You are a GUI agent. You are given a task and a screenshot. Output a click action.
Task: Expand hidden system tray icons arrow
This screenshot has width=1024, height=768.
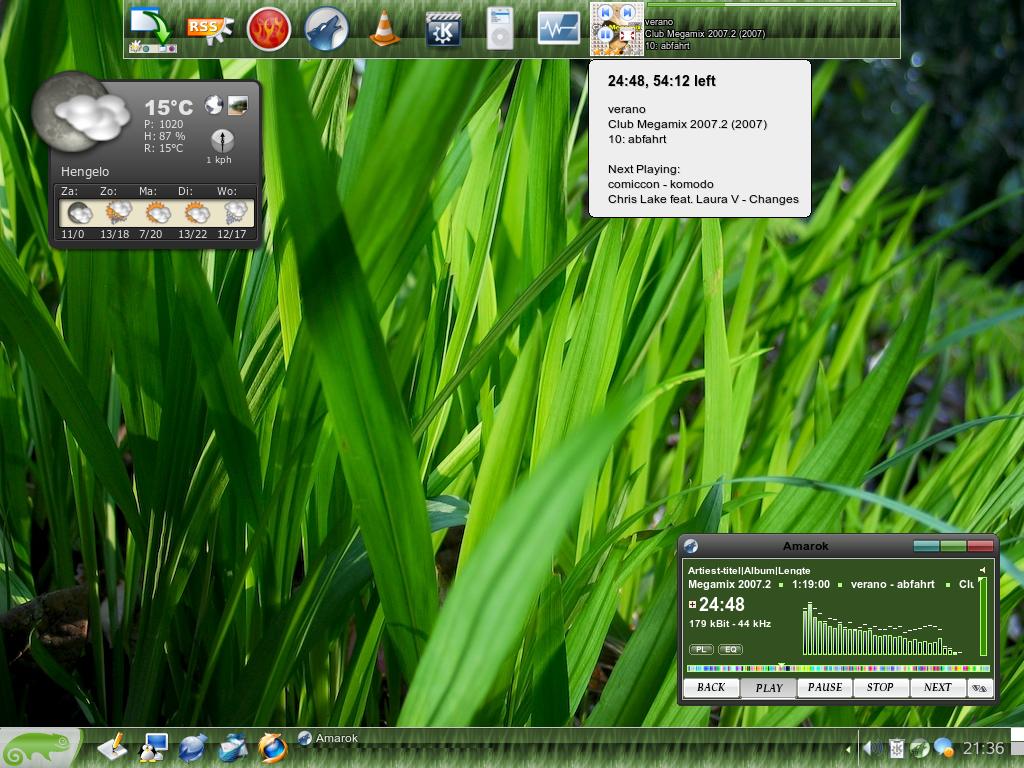click(x=848, y=749)
